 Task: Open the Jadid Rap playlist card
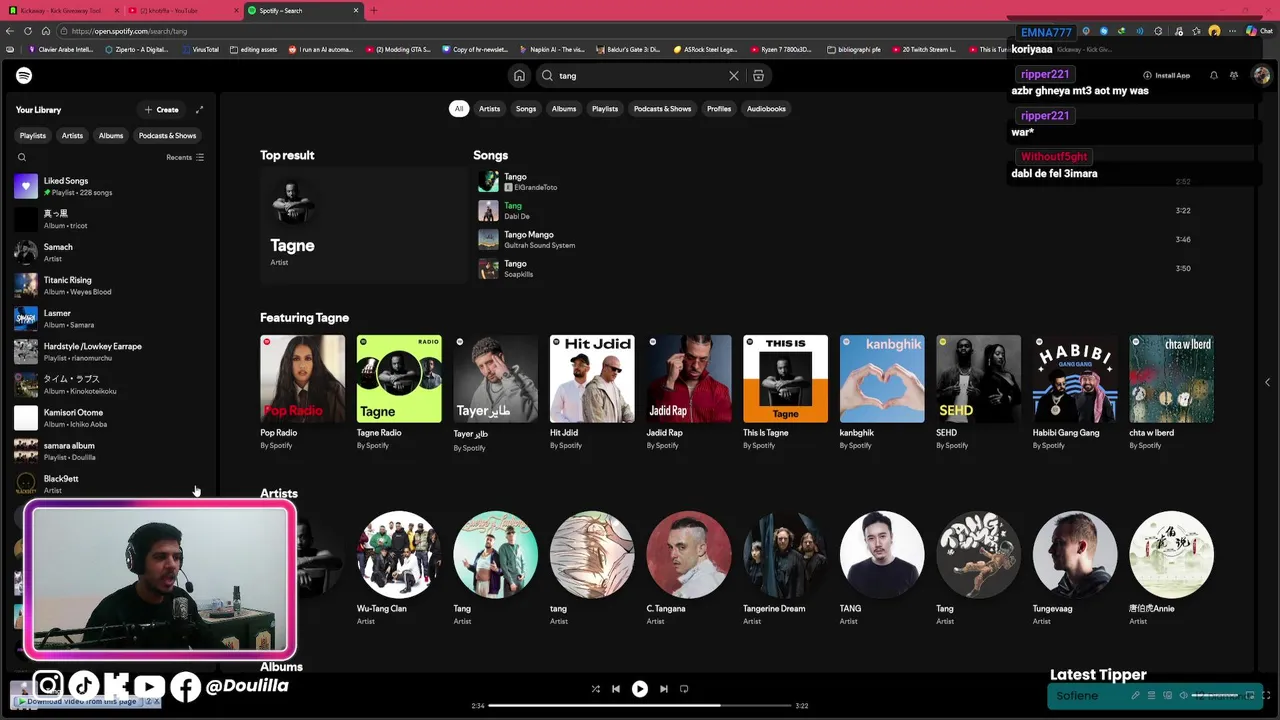tap(688, 393)
